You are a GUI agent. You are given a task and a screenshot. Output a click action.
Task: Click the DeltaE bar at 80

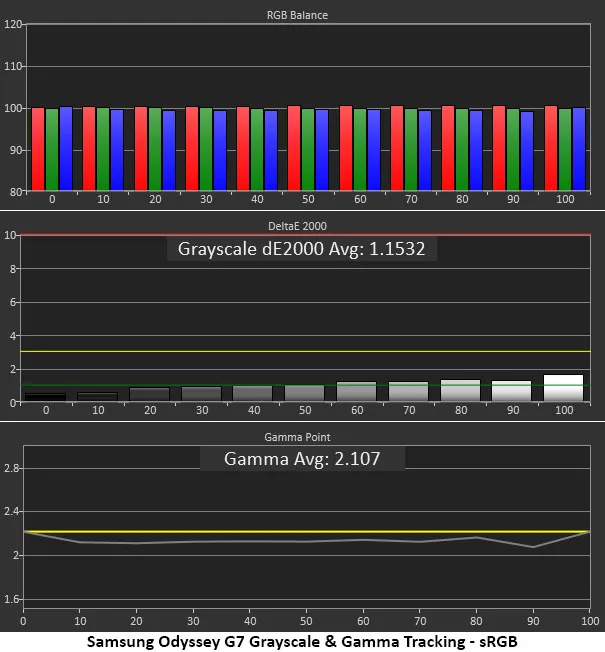pyautogui.click(x=460, y=391)
